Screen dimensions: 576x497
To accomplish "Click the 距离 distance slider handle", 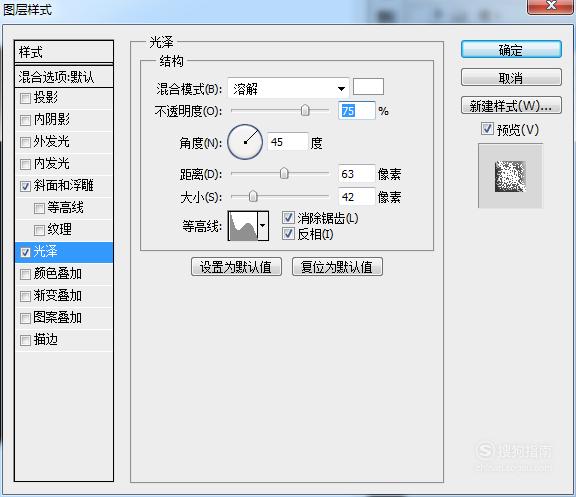I will coord(284,173).
